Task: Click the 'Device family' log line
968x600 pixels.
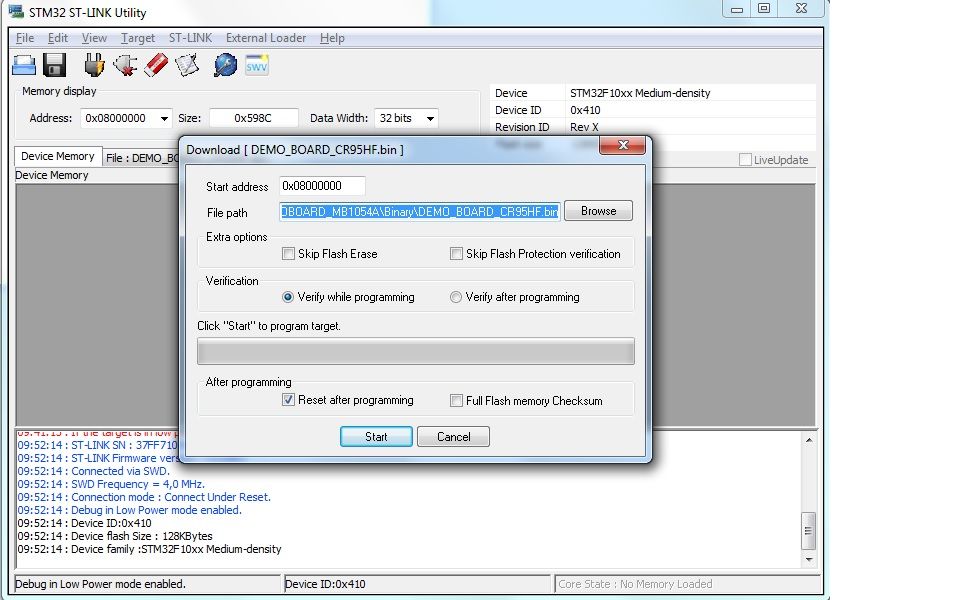Action: point(149,549)
